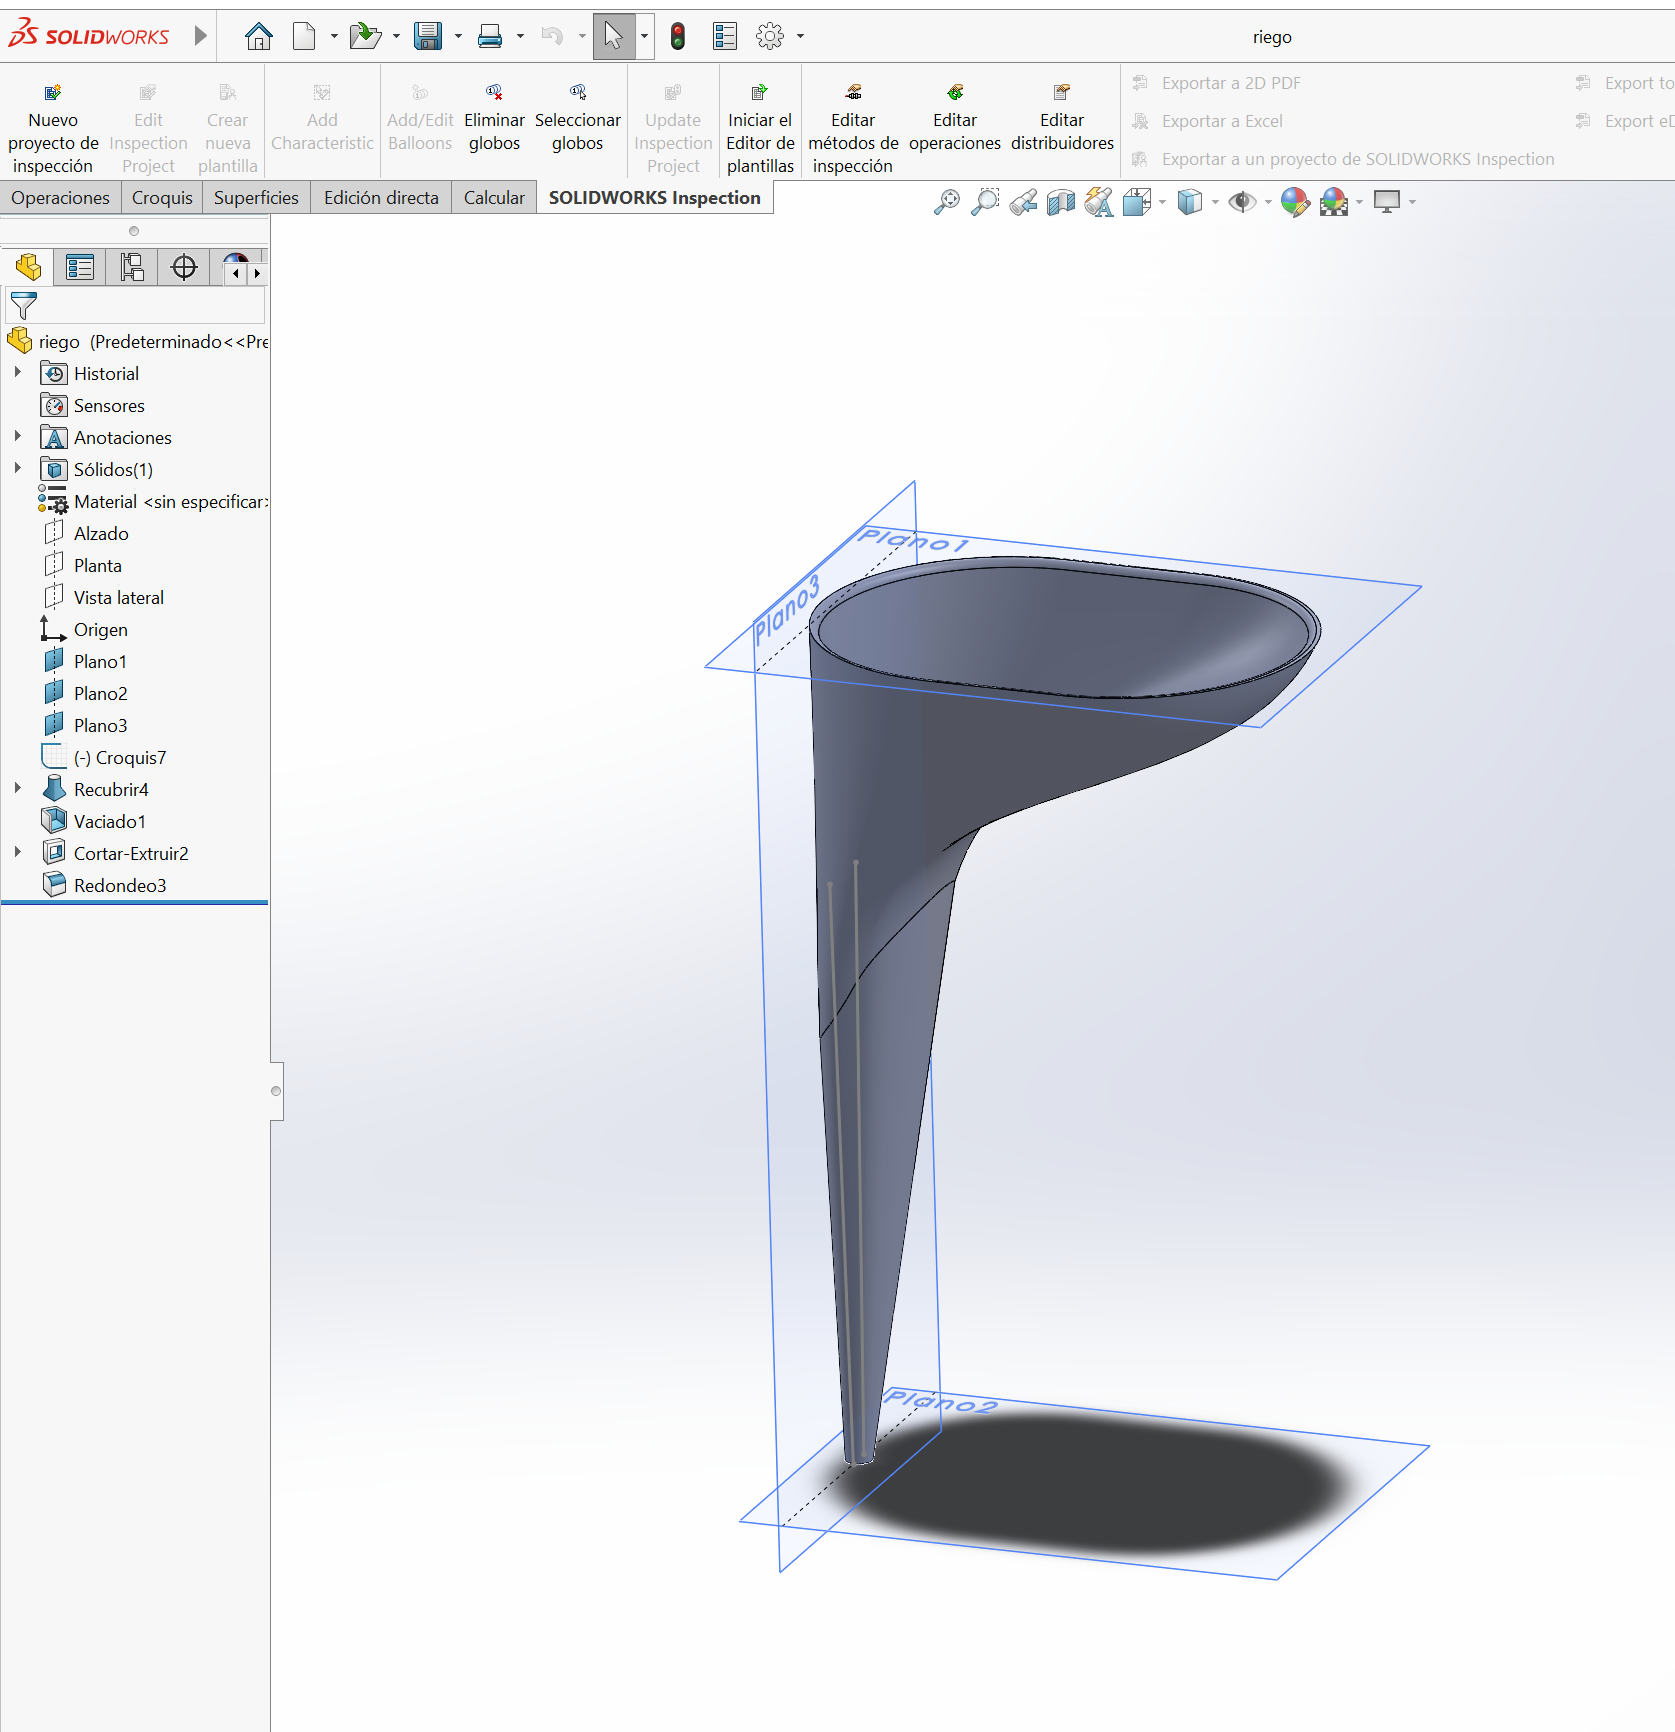The image size is (1675, 1732).
Task: Switch to the Calcular tab
Action: [494, 198]
